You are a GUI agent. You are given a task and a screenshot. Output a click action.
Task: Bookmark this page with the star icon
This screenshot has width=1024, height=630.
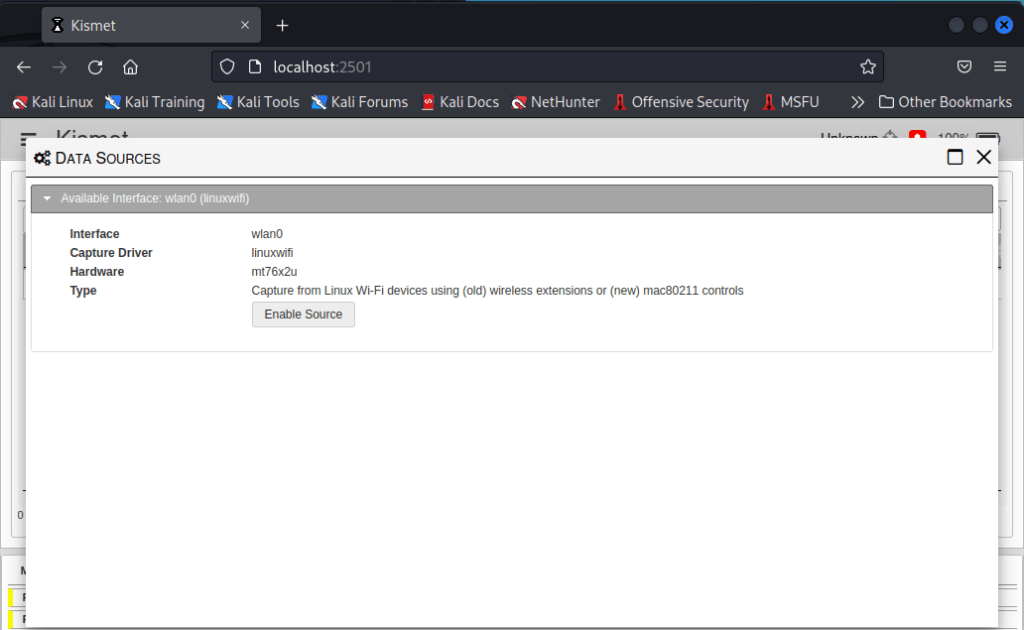pyautogui.click(x=867, y=67)
